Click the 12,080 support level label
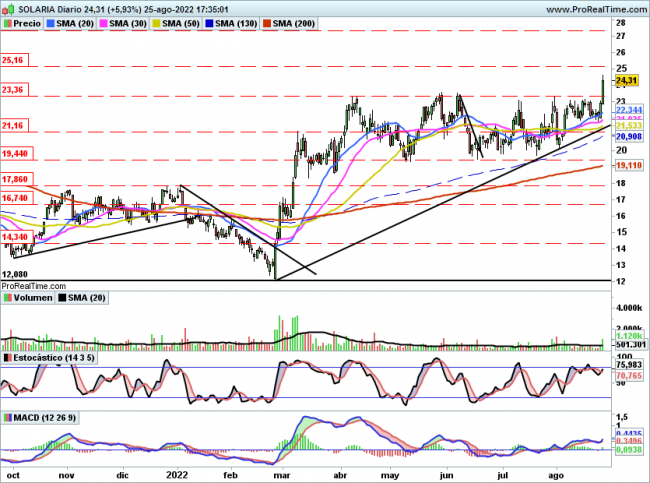This screenshot has height=483, width=650. click(15, 274)
